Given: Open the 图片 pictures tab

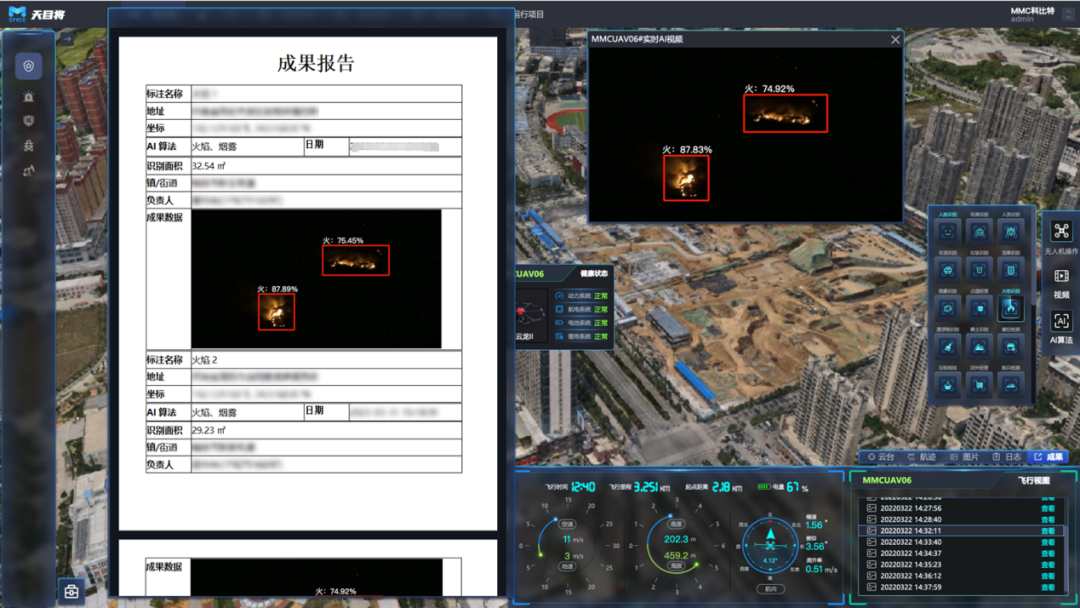Looking at the screenshot, I should (964, 457).
